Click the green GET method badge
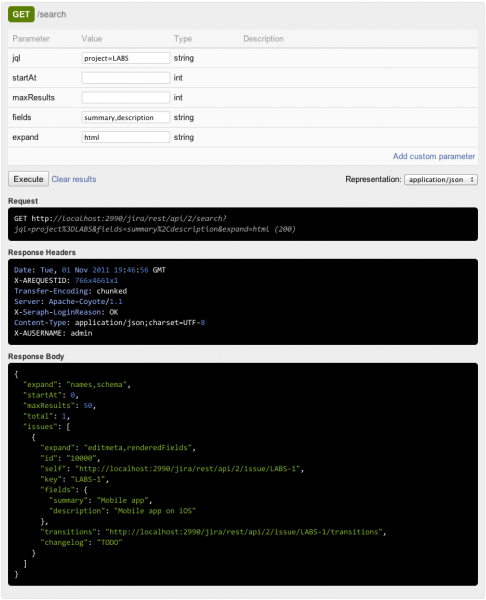486x600 pixels. (x=21, y=15)
